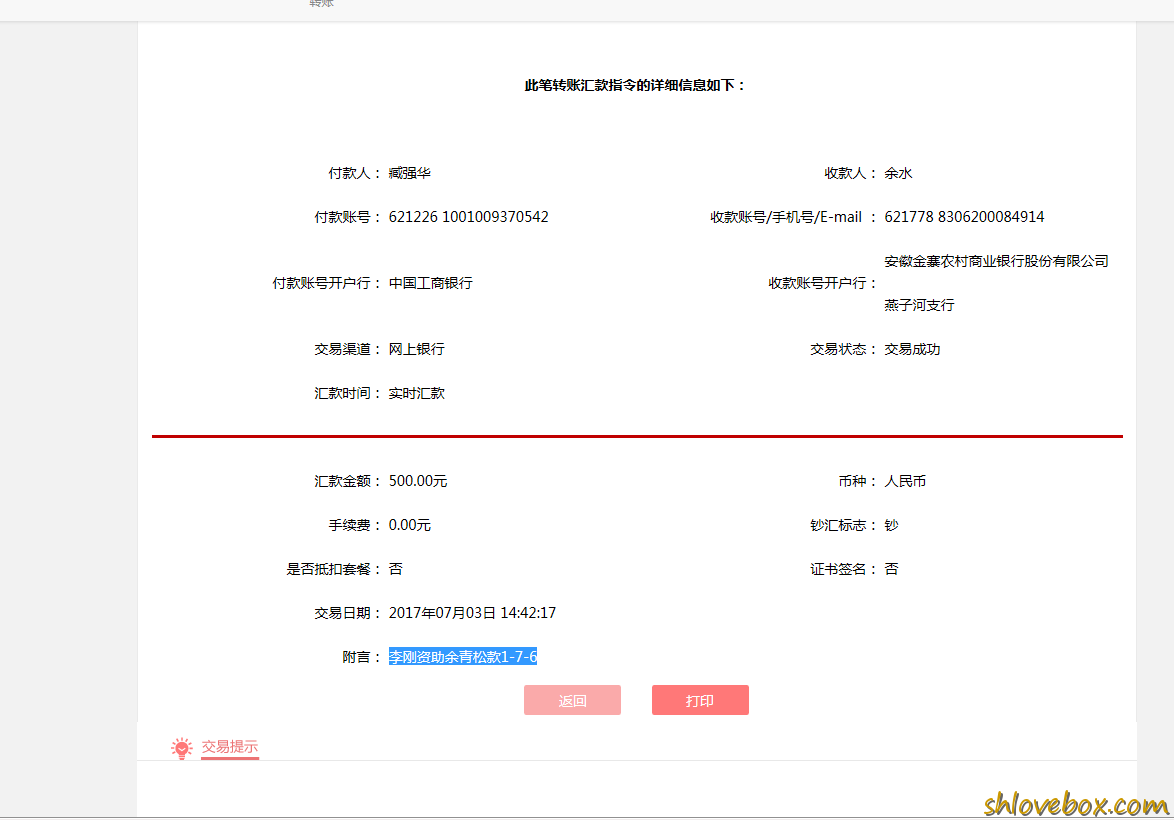Click the 汇款金额 label

[347, 481]
